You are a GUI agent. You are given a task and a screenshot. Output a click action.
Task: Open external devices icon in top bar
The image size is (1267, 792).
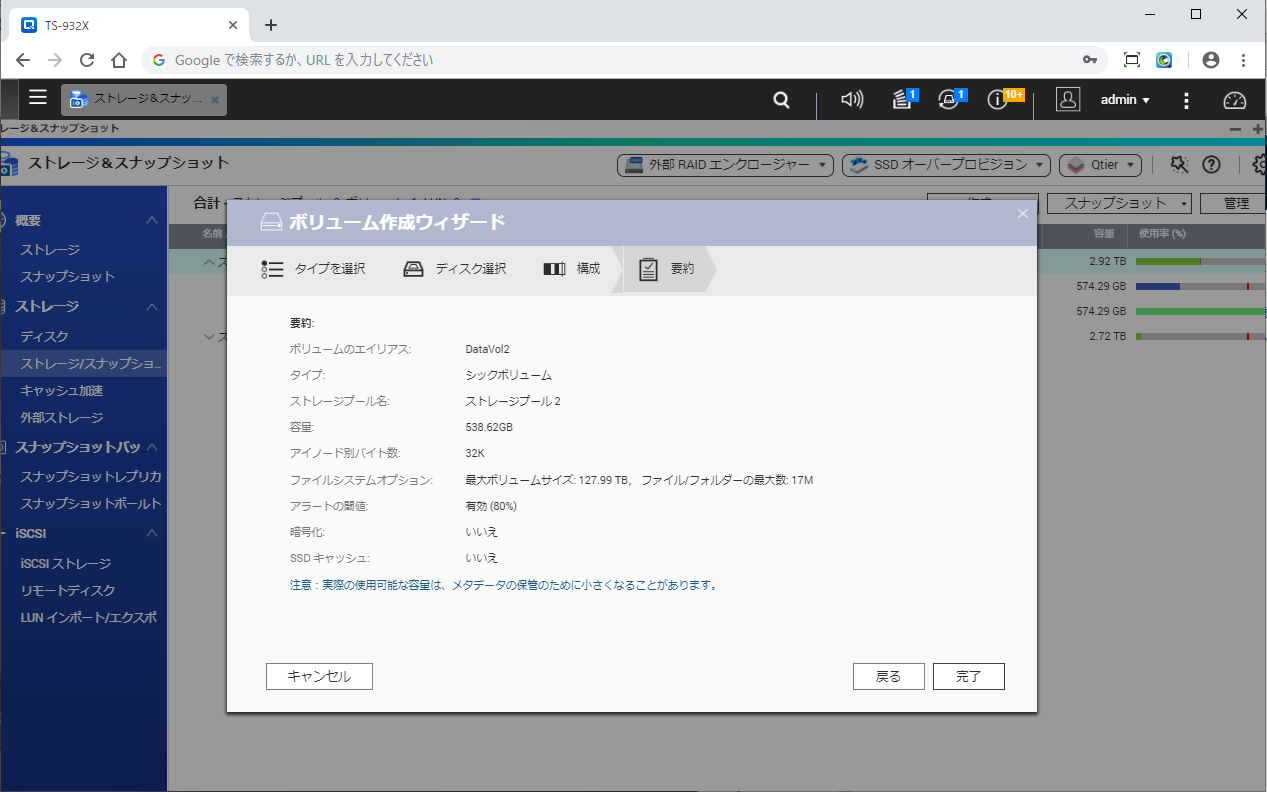click(949, 100)
